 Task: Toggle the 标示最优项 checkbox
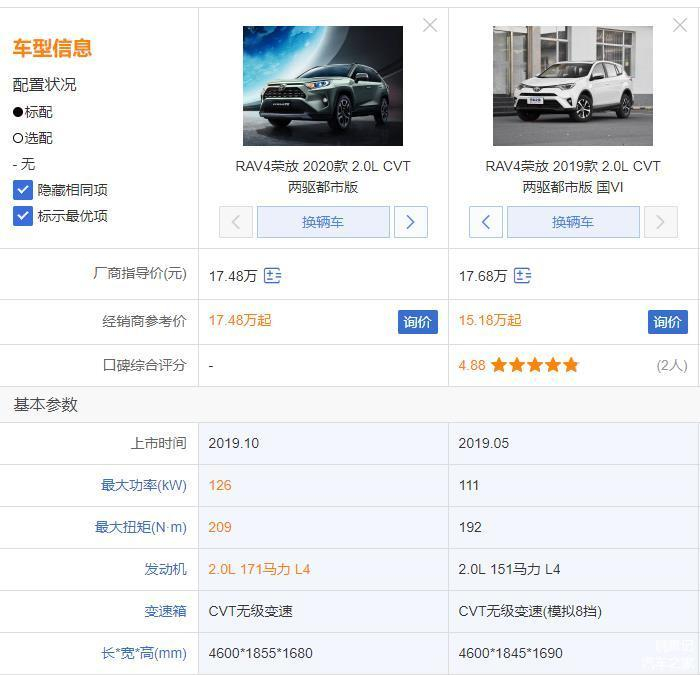click(23, 216)
